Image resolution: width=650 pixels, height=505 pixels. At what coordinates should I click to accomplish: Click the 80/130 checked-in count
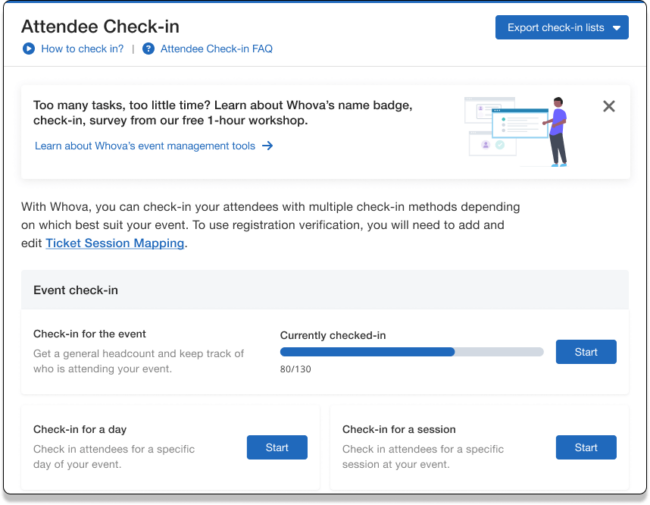(x=296, y=369)
